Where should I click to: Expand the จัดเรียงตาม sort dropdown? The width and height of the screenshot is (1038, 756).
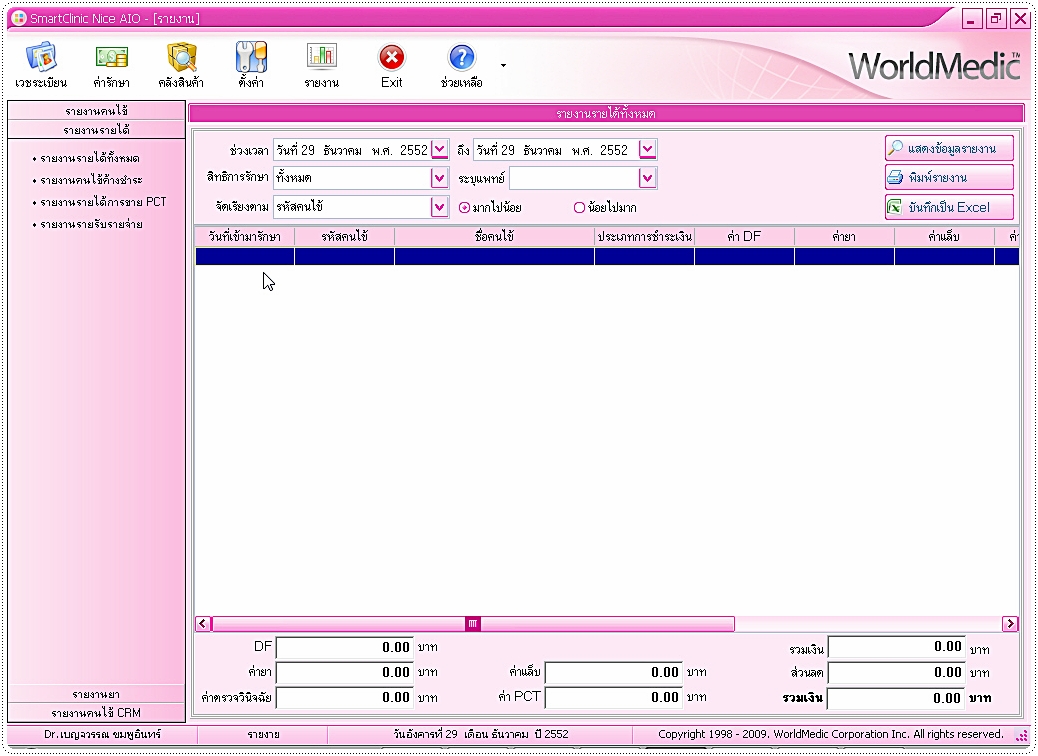pyautogui.click(x=440, y=207)
